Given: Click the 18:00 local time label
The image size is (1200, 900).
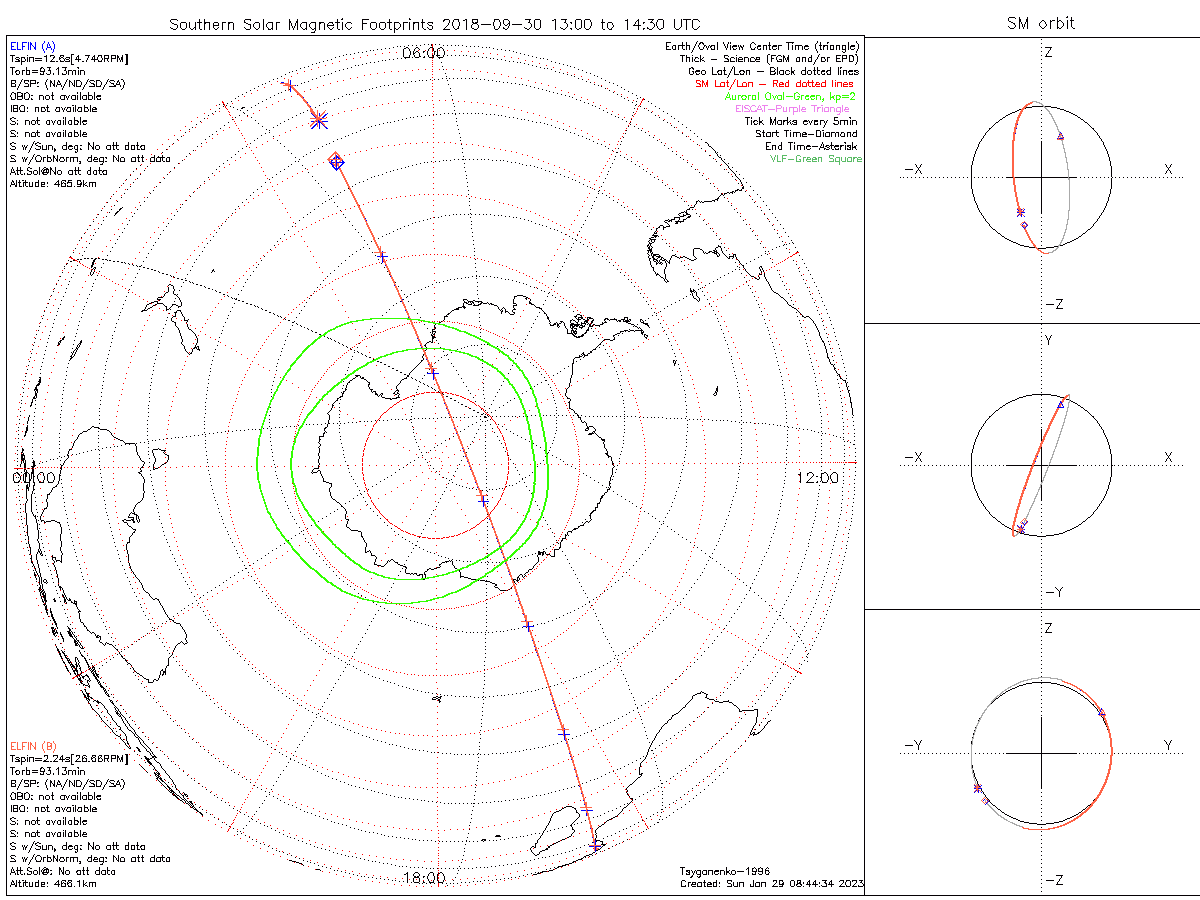Looking at the screenshot, I should [x=423, y=878].
